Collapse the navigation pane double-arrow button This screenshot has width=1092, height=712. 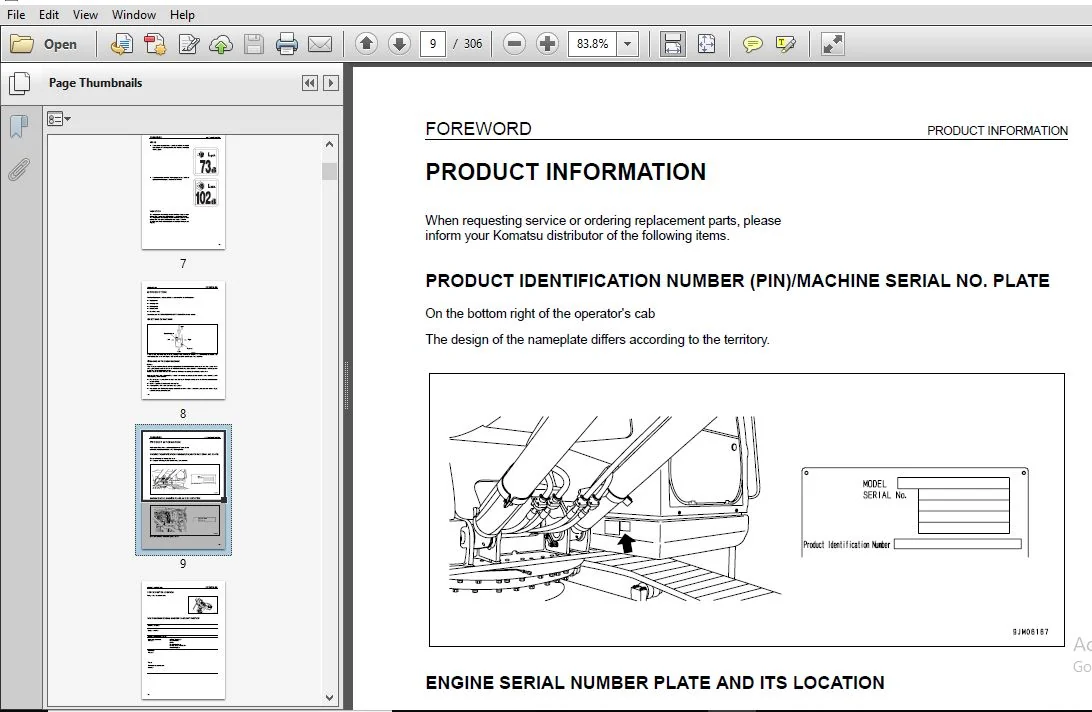click(x=310, y=83)
